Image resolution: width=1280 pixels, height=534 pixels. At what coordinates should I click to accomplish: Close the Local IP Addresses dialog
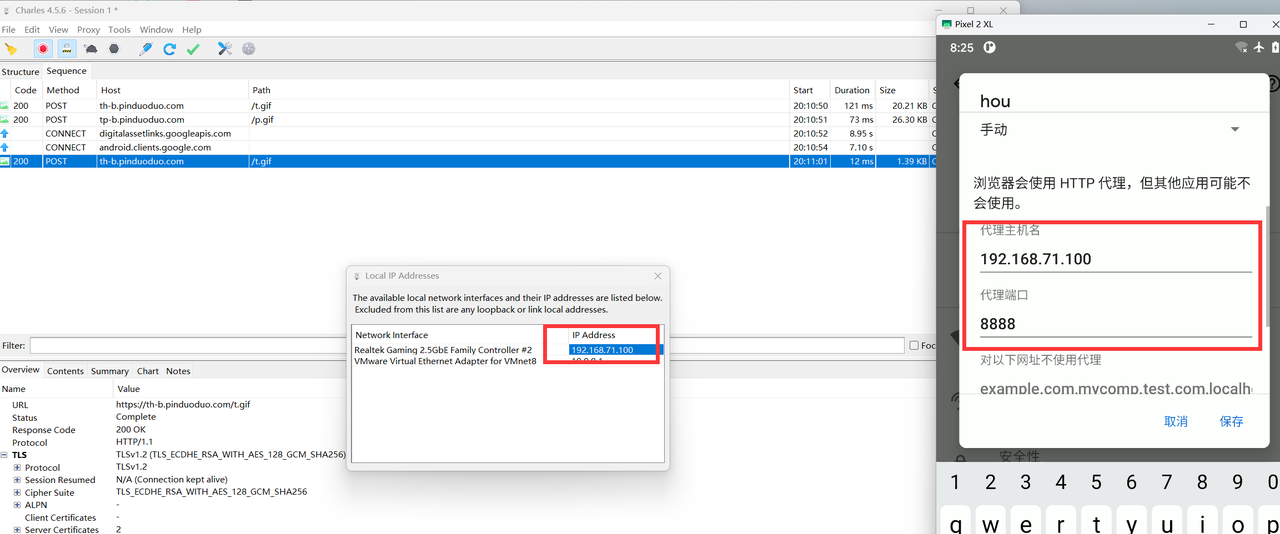[x=657, y=276]
